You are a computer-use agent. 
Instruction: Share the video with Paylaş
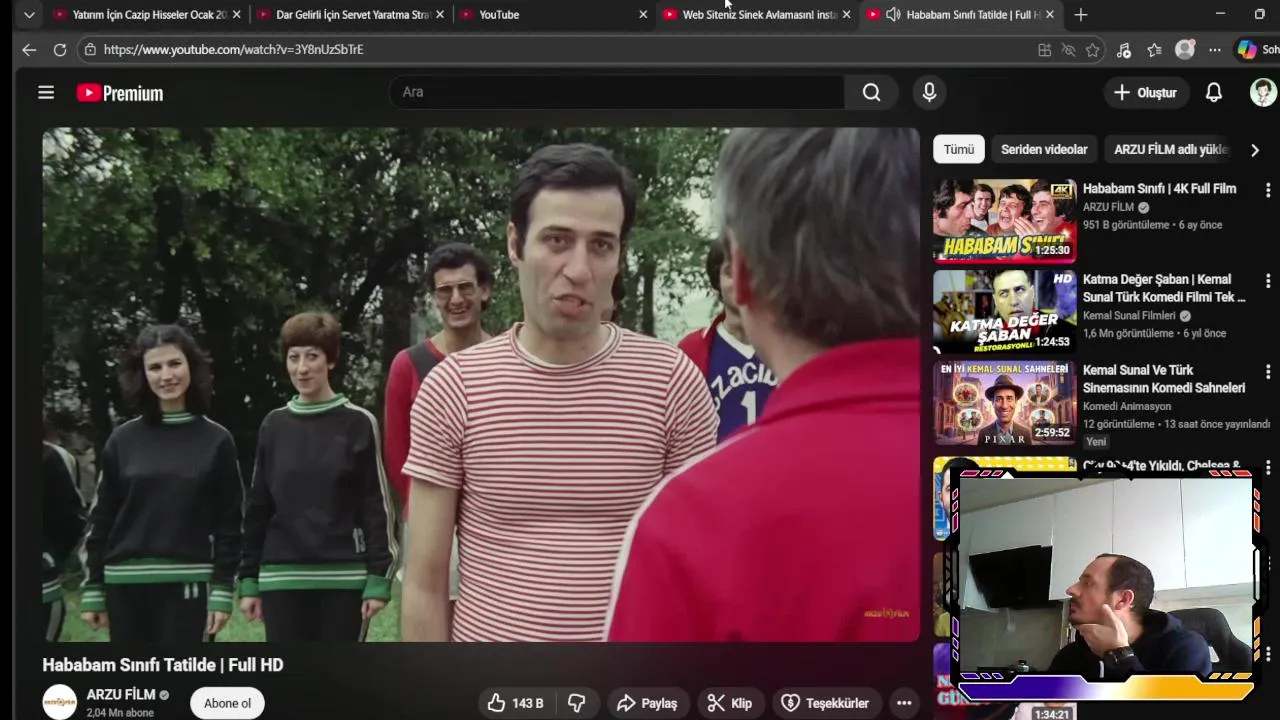coord(647,703)
